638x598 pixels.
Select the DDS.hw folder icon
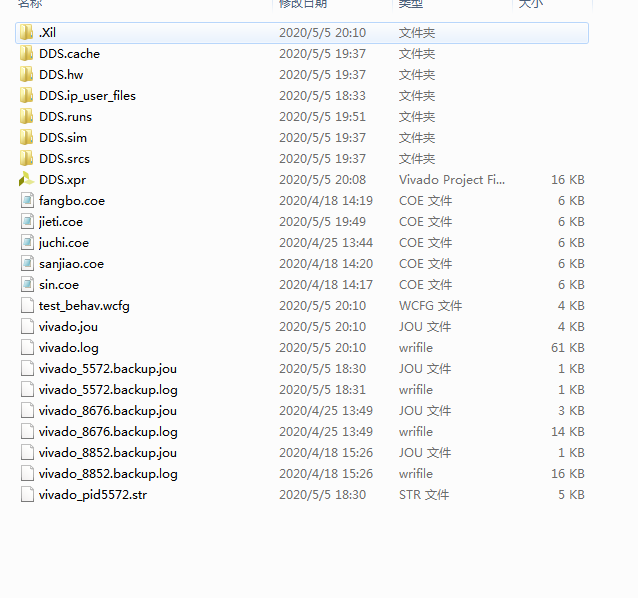pyautogui.click(x=26, y=74)
